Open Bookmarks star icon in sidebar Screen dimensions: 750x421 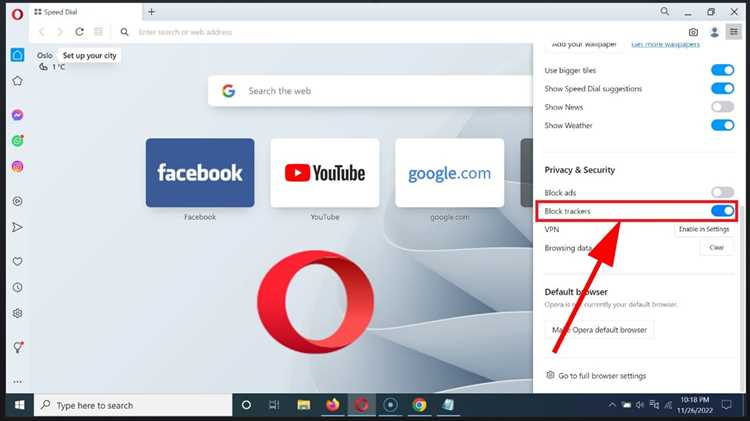click(x=17, y=81)
